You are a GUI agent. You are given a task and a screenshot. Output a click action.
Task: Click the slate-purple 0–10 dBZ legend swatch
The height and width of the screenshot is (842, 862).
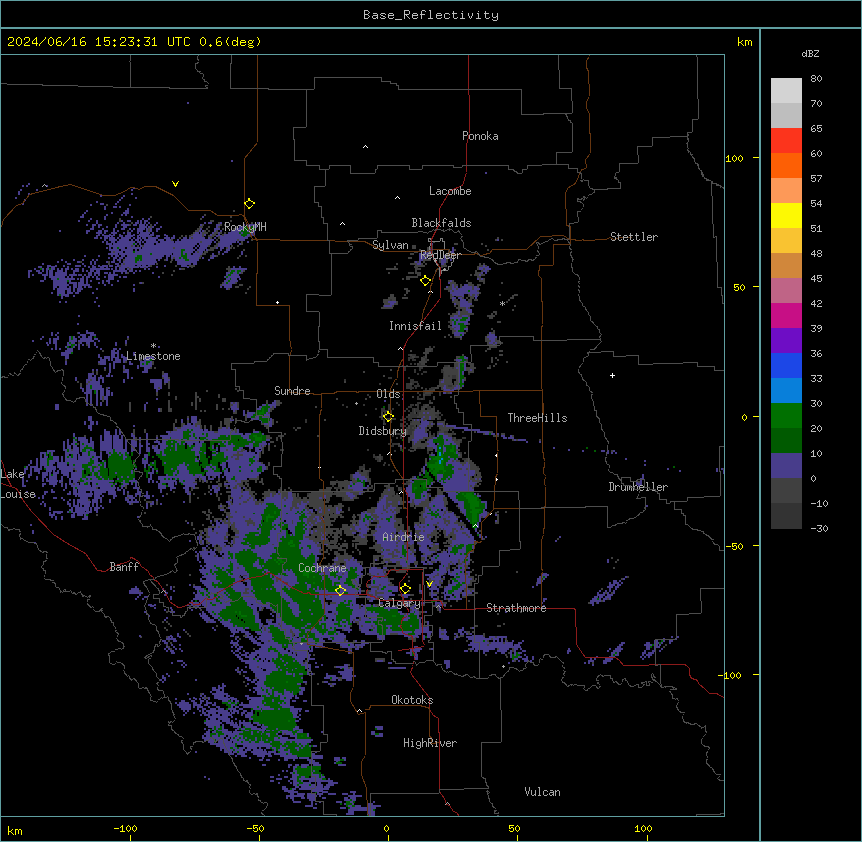(786, 466)
